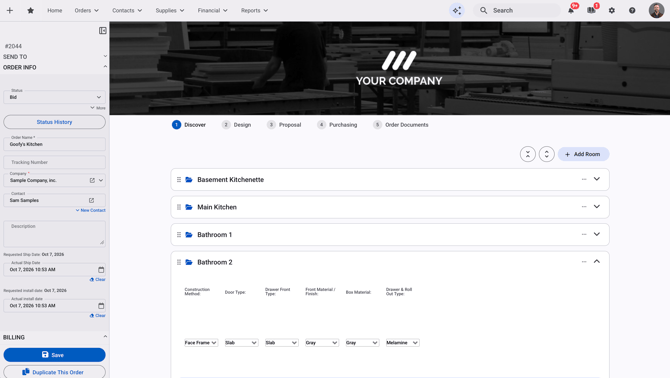The width and height of the screenshot is (670, 378).
Task: Open the help question mark icon
Action: click(632, 10)
